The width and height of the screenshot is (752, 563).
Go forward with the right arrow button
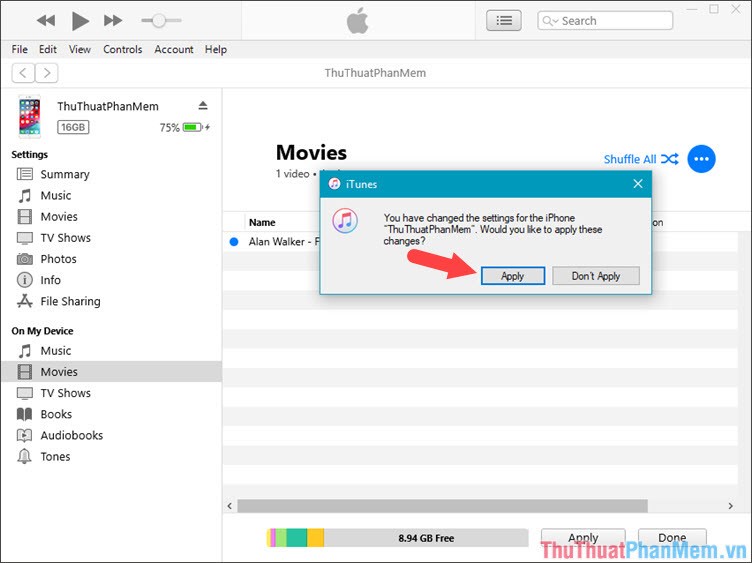coord(47,73)
